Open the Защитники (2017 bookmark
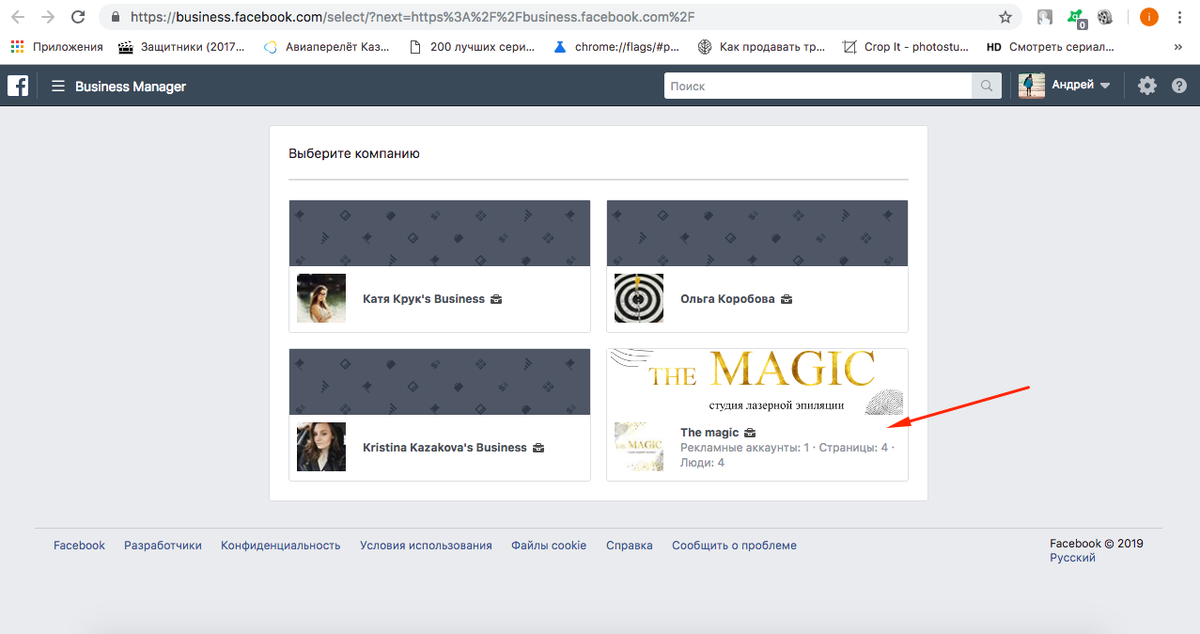Screen dimensions: 1200x634 tap(180, 47)
